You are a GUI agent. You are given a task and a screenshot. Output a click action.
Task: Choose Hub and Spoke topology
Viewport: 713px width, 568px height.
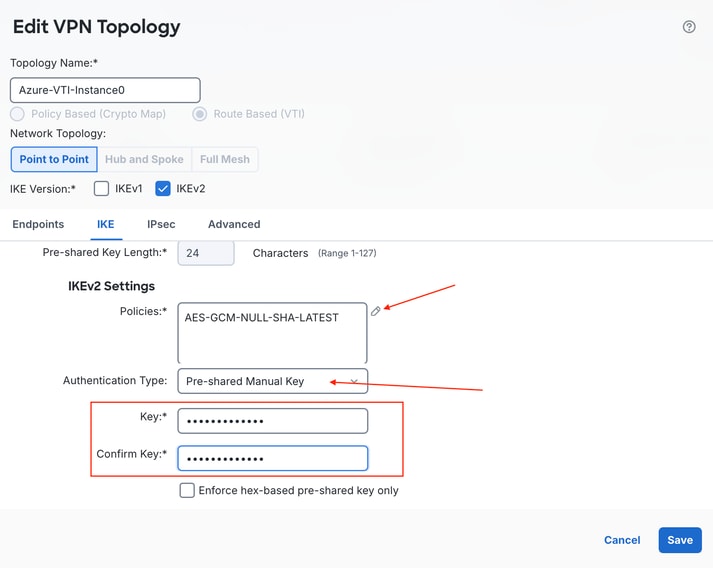click(x=144, y=159)
